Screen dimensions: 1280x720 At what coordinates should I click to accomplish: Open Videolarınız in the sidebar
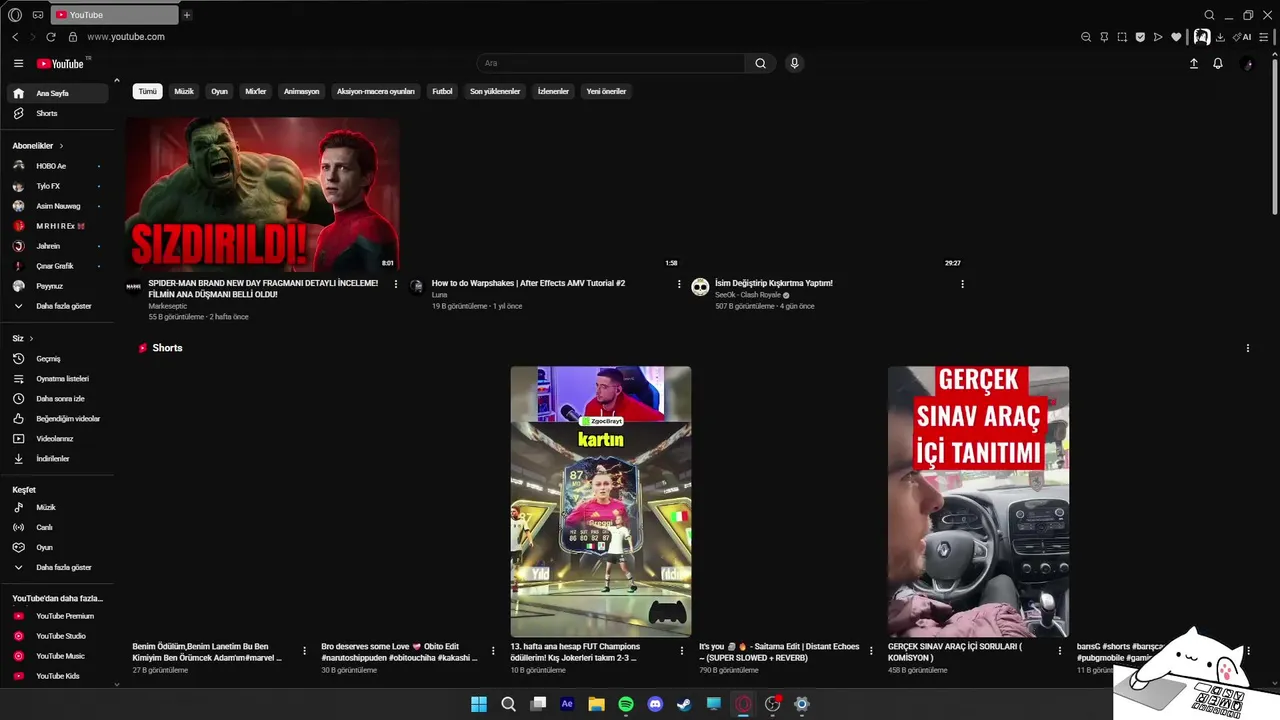tap(58, 438)
